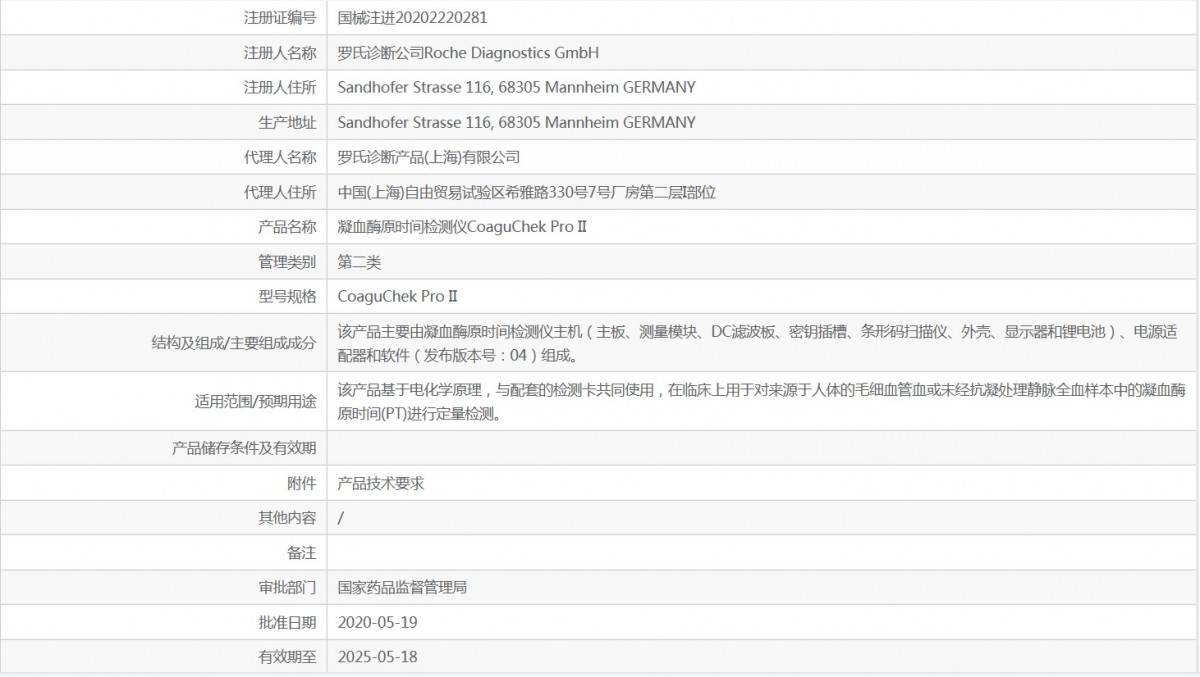This screenshot has width=1200, height=677.
Task: Click the label 注册人名称
Action: 280,52
